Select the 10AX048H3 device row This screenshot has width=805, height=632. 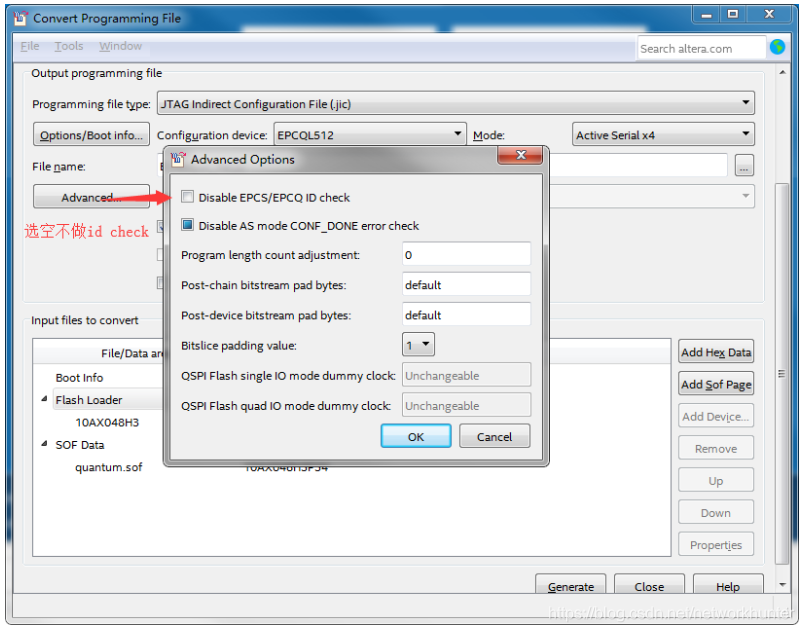[107, 422]
